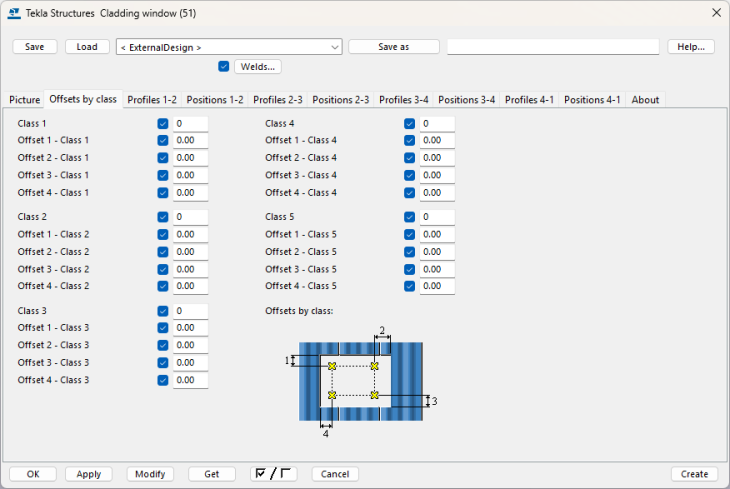Close the Cladding window dialog
The height and width of the screenshot is (489, 730).
click(715, 13)
